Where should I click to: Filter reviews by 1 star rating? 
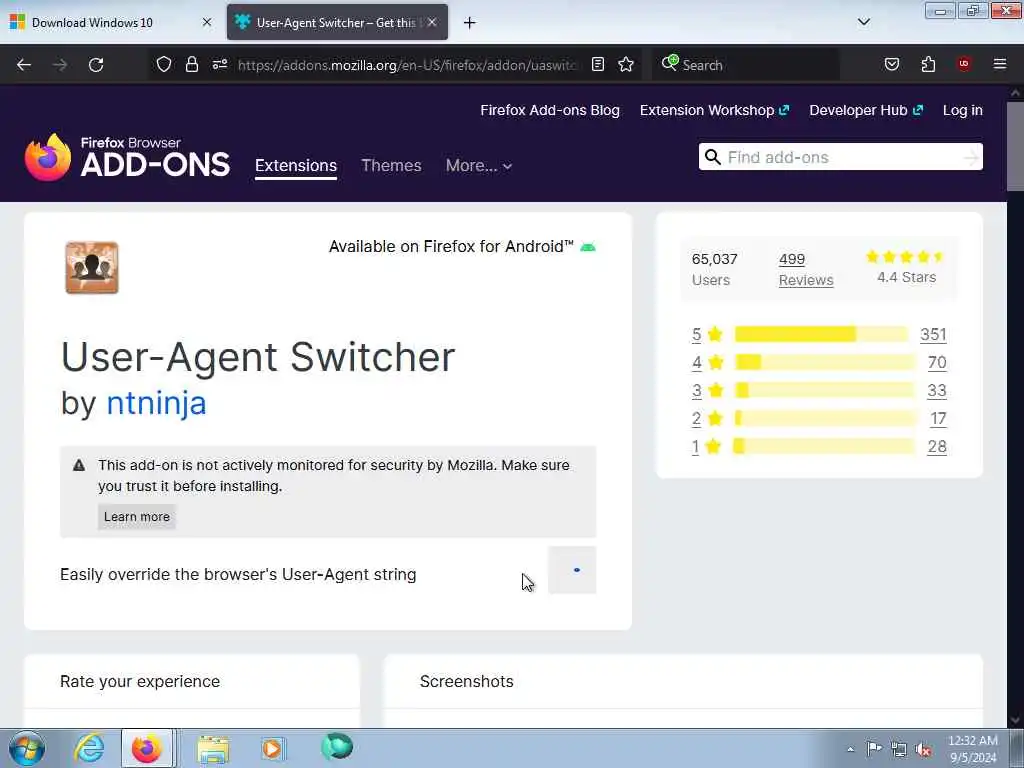[x=707, y=447]
